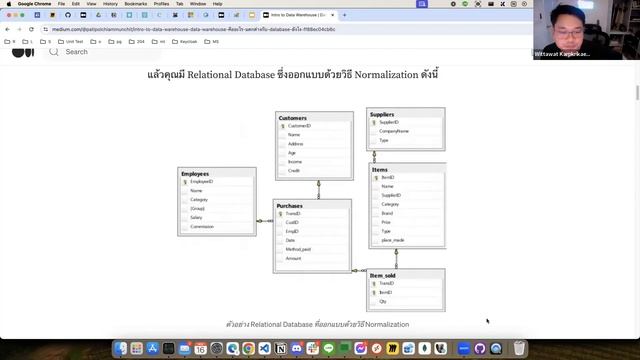
Task: Open the Google Chrome menu
Action: tap(34, 4)
